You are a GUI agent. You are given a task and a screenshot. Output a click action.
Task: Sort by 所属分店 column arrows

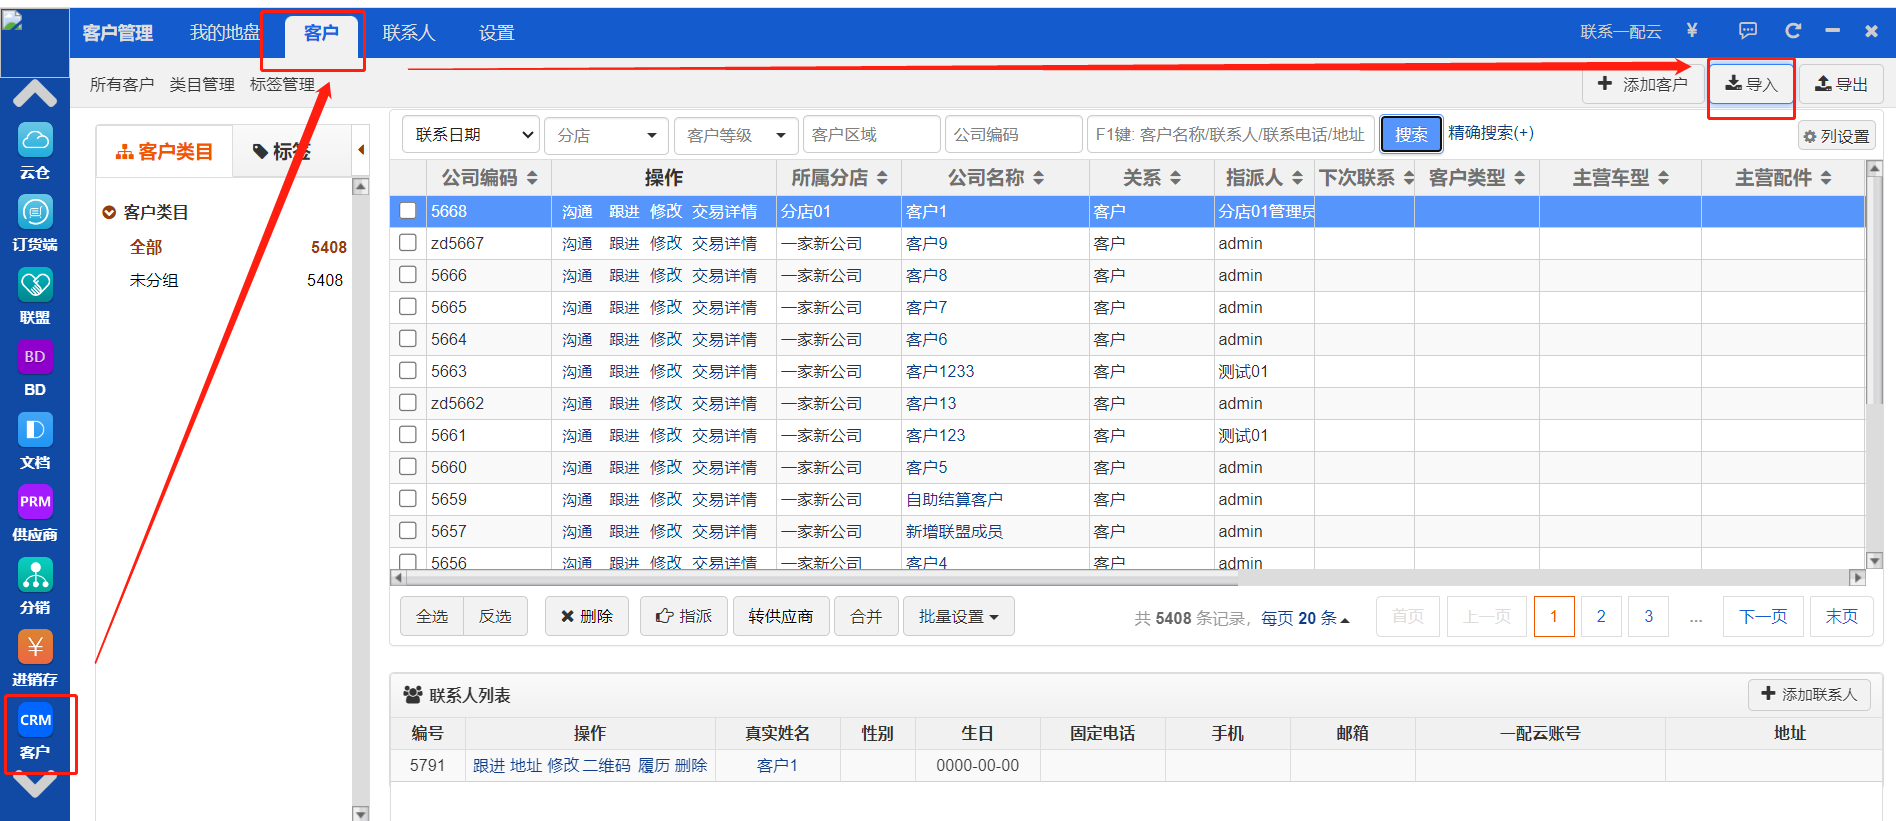(x=882, y=178)
